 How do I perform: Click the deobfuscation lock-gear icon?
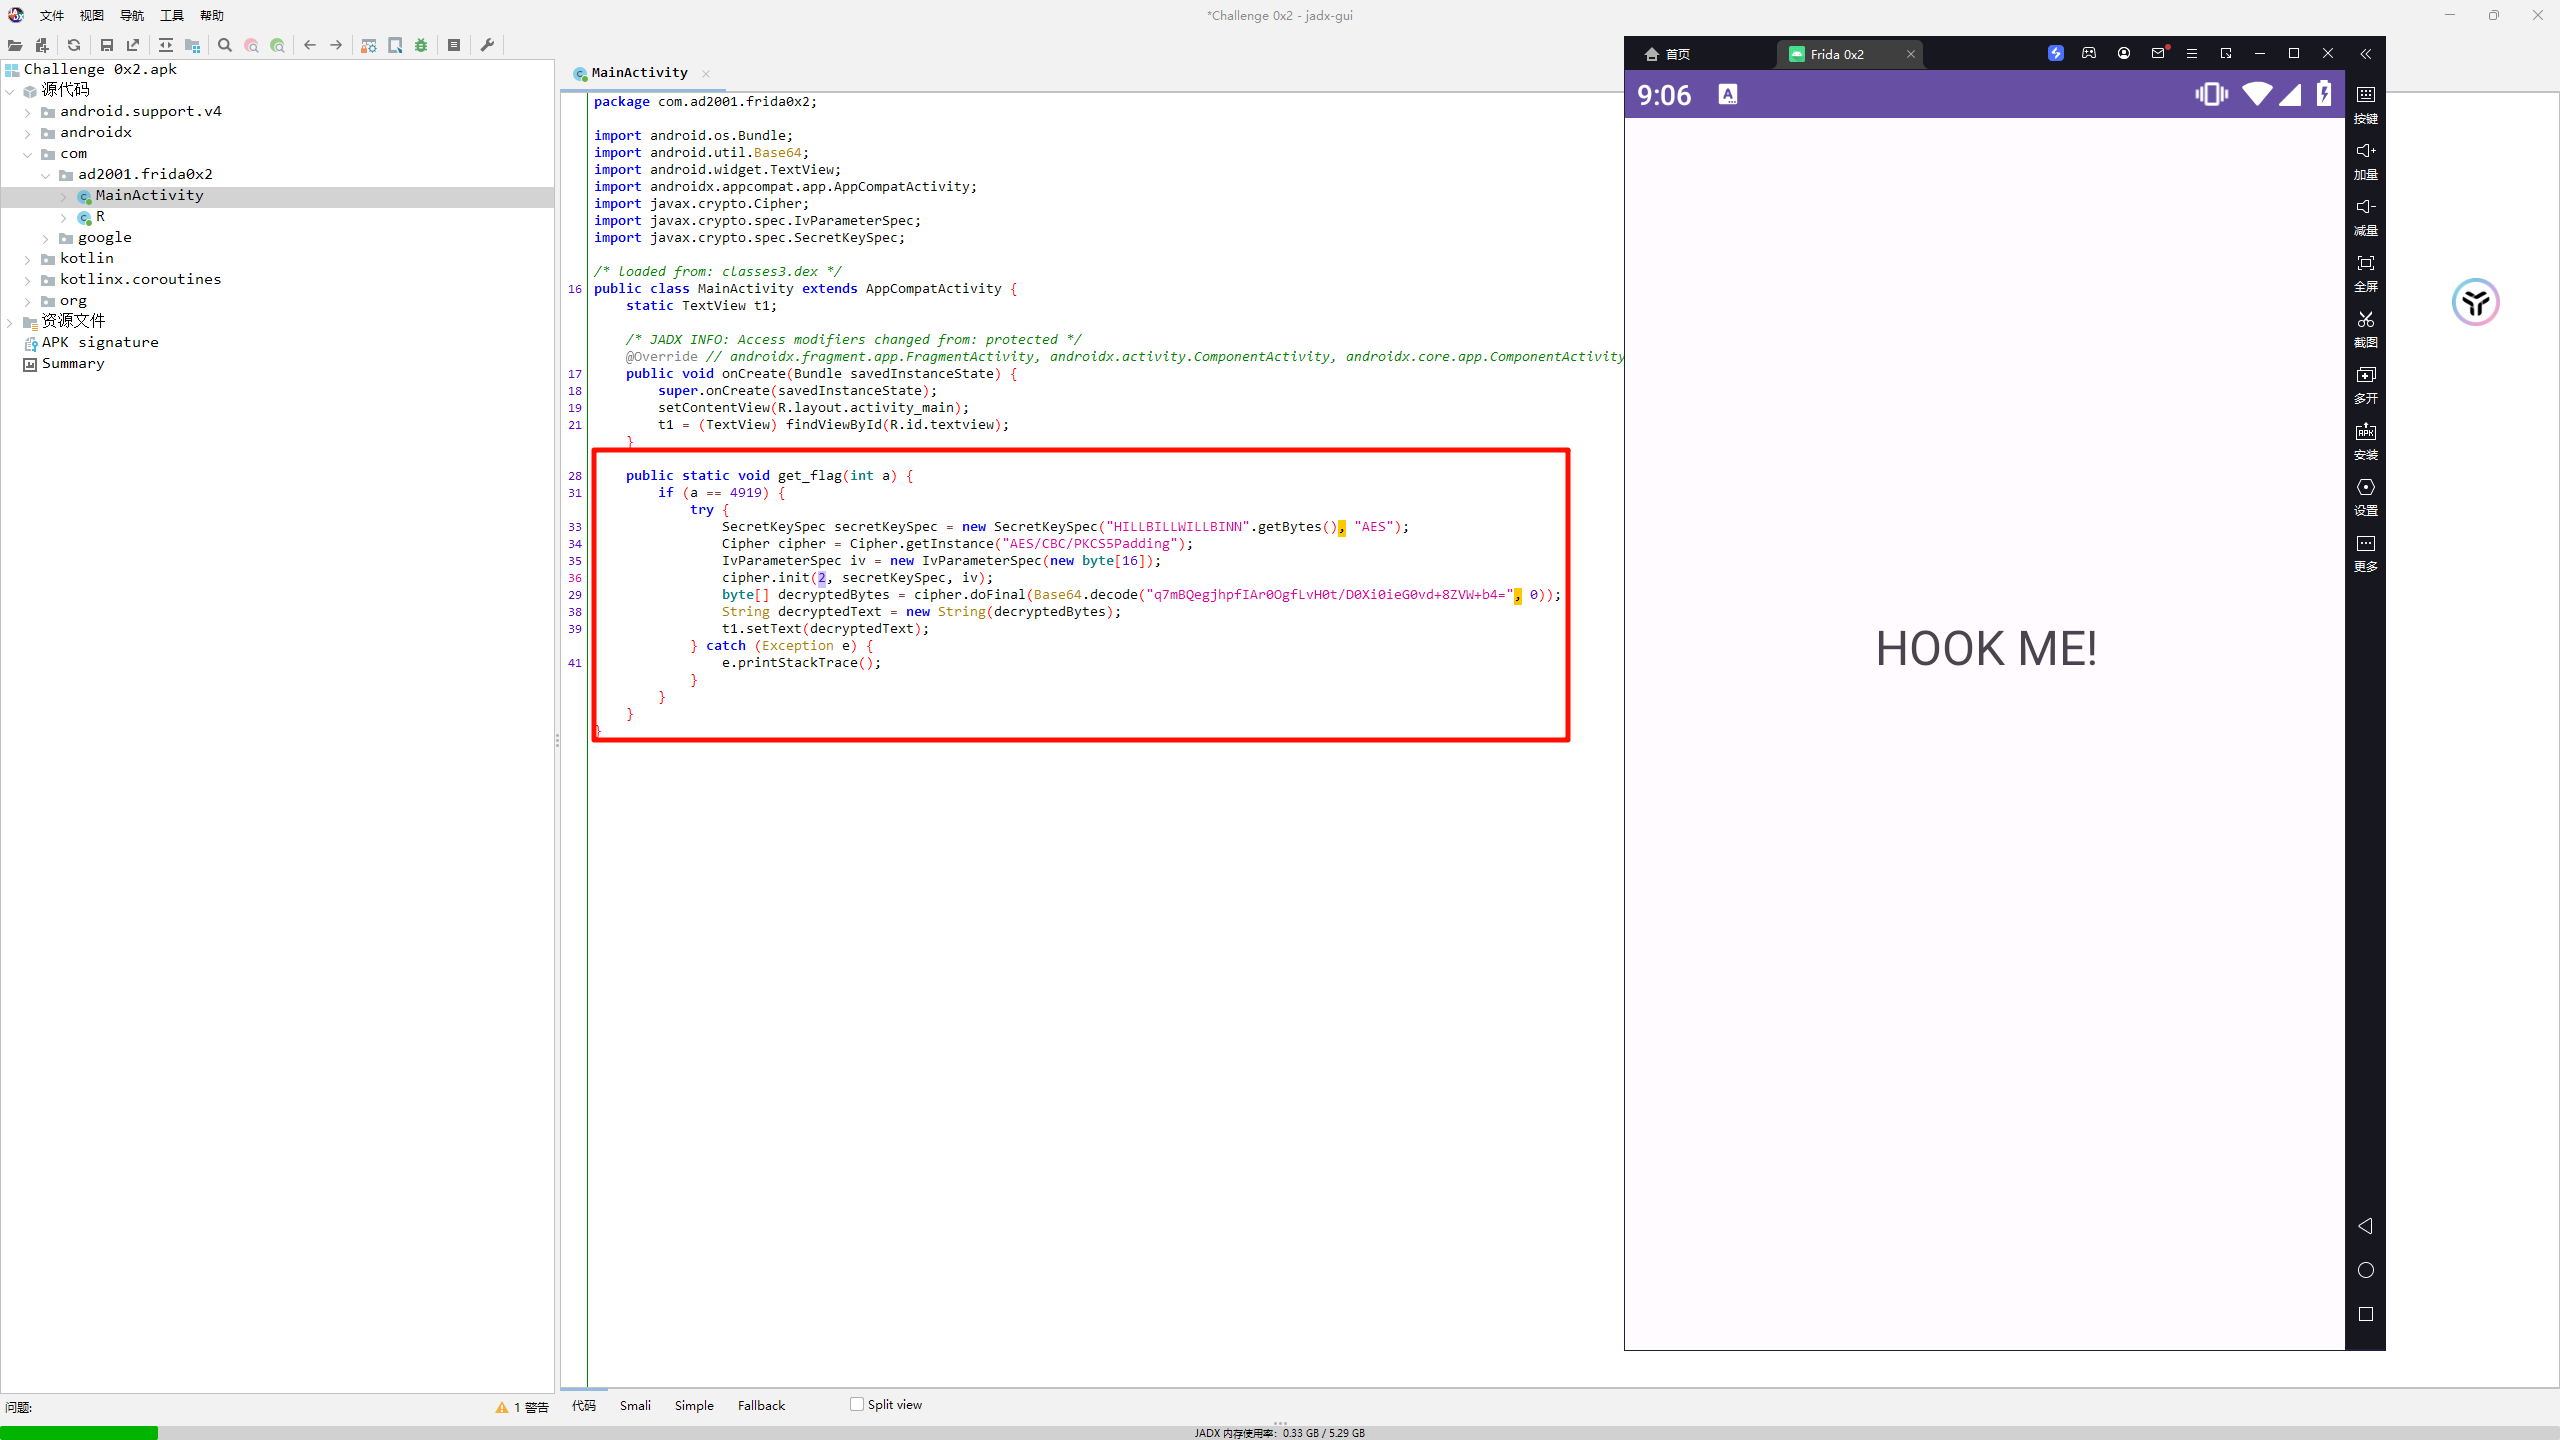pyautogui.click(x=369, y=45)
